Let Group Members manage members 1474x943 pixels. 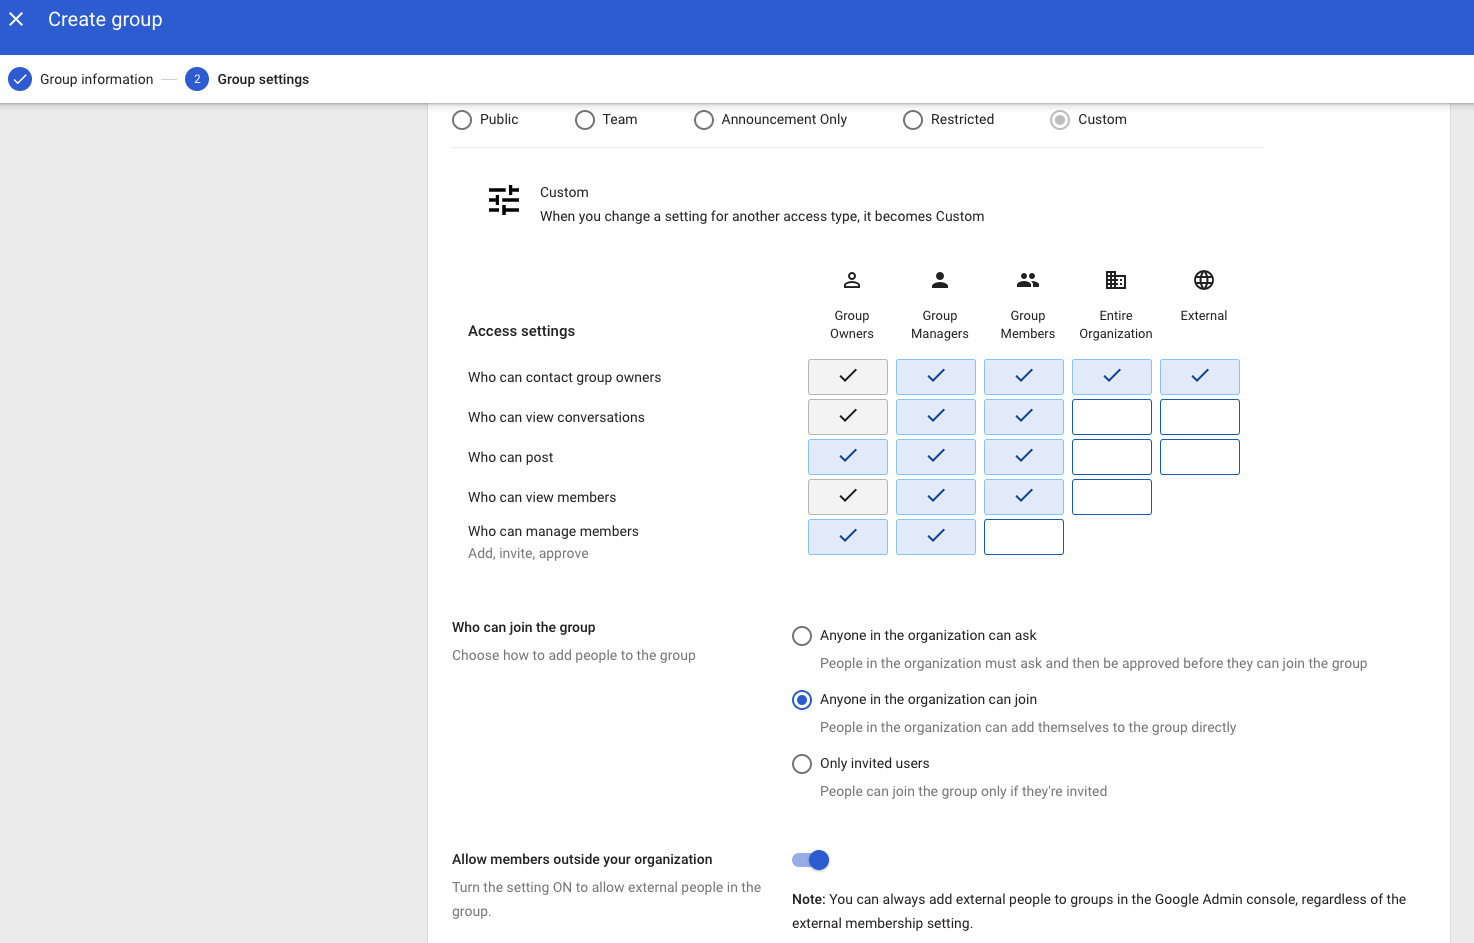click(1023, 537)
